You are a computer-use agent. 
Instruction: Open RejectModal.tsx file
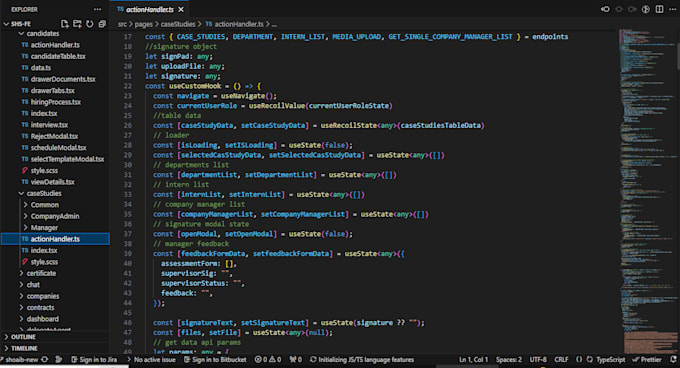(54, 136)
